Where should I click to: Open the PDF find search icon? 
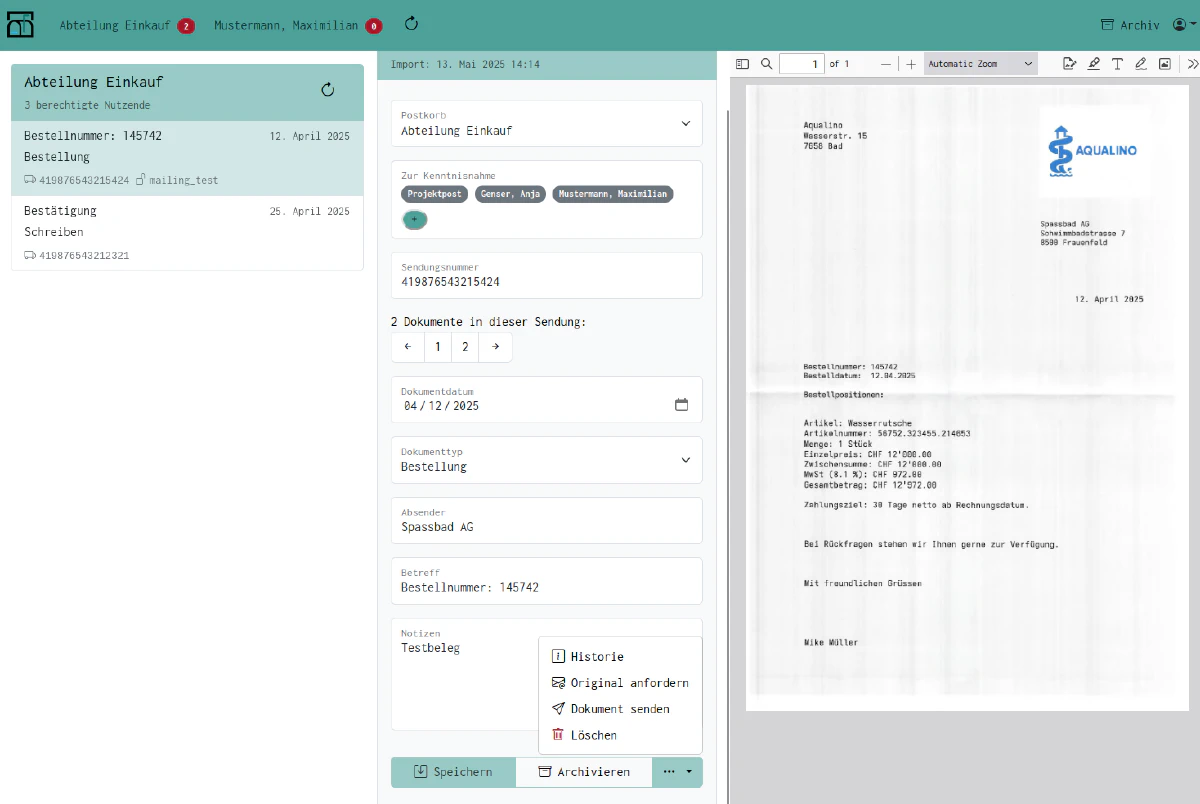pos(767,64)
